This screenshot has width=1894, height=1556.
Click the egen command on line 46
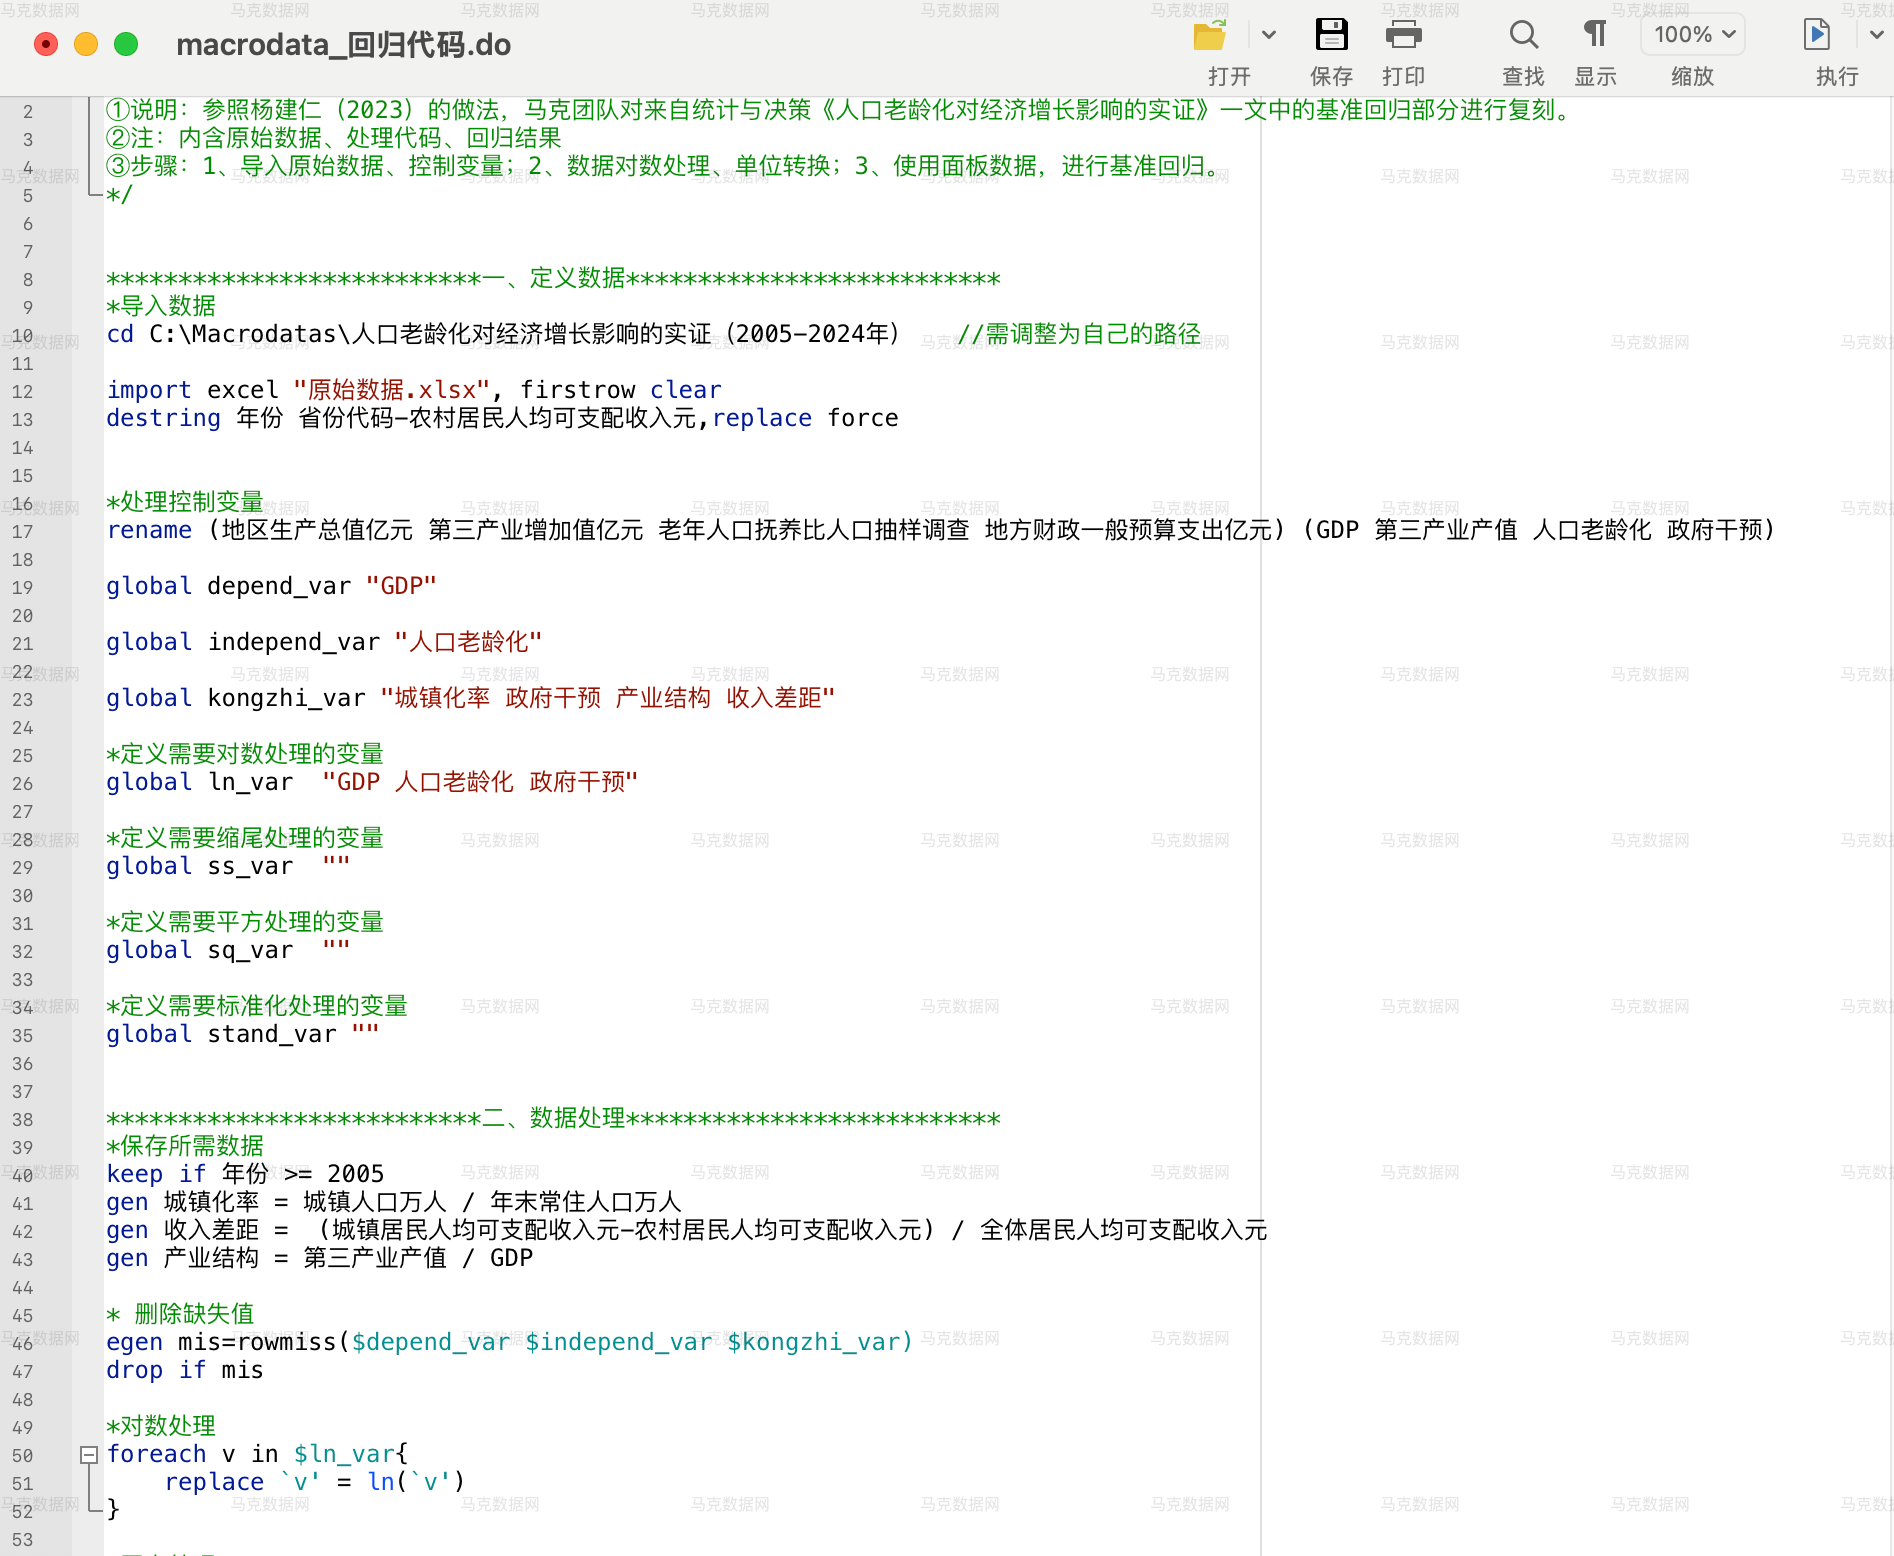(x=134, y=1342)
